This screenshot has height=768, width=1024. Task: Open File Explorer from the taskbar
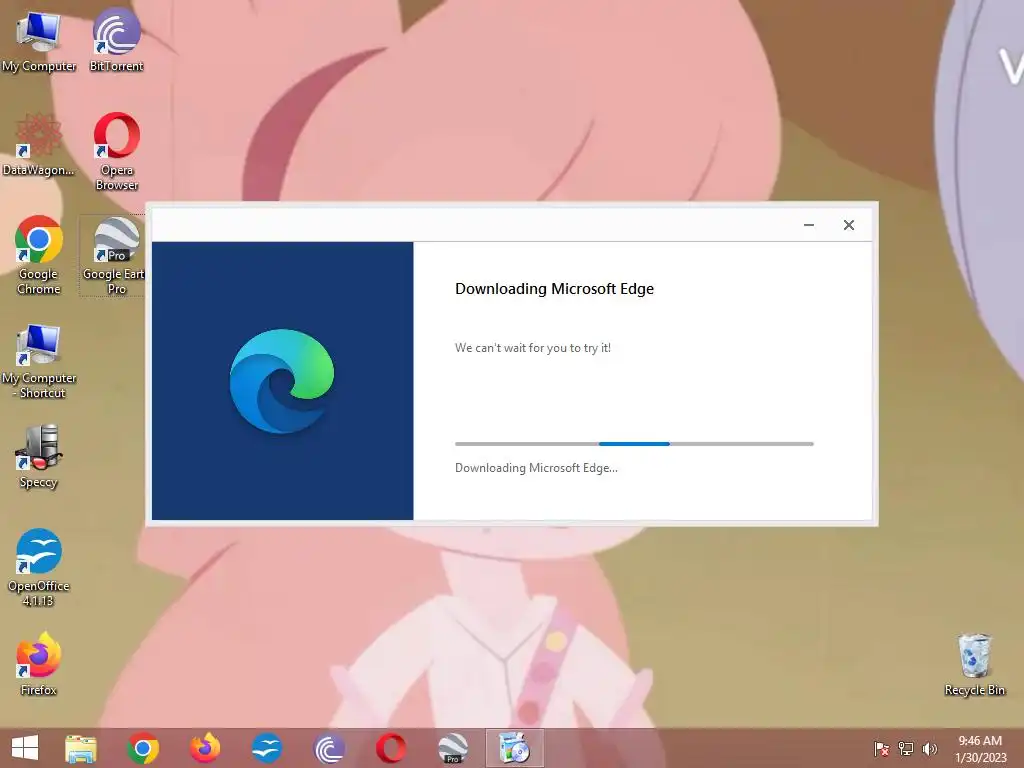81,748
